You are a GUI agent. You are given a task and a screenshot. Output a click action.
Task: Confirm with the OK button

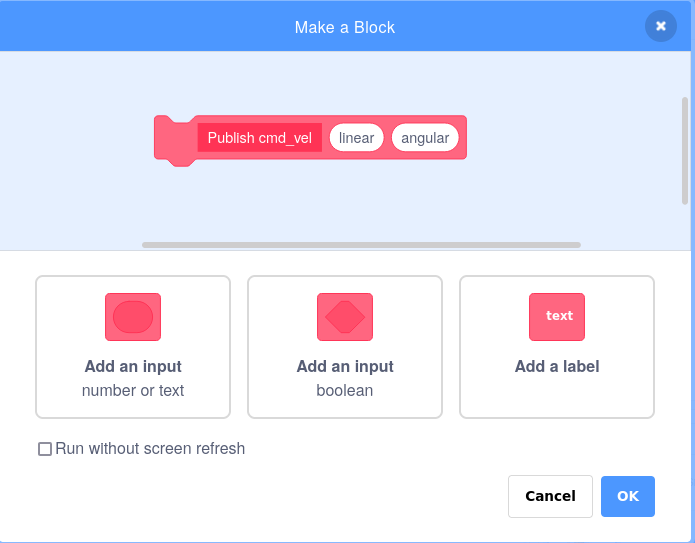[628, 496]
